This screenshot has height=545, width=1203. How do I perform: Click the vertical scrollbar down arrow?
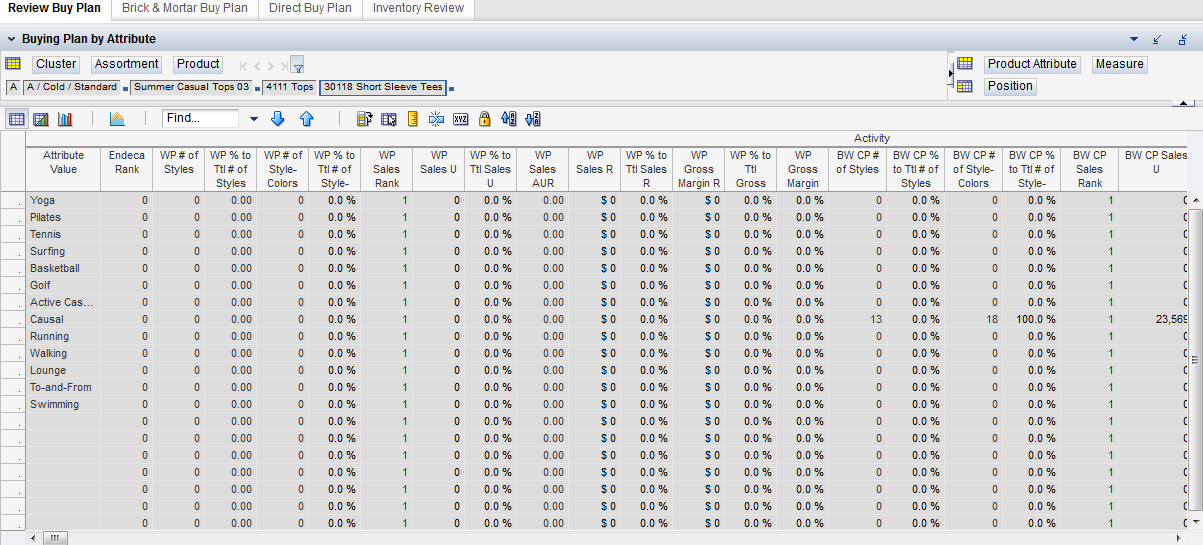coord(1196,524)
